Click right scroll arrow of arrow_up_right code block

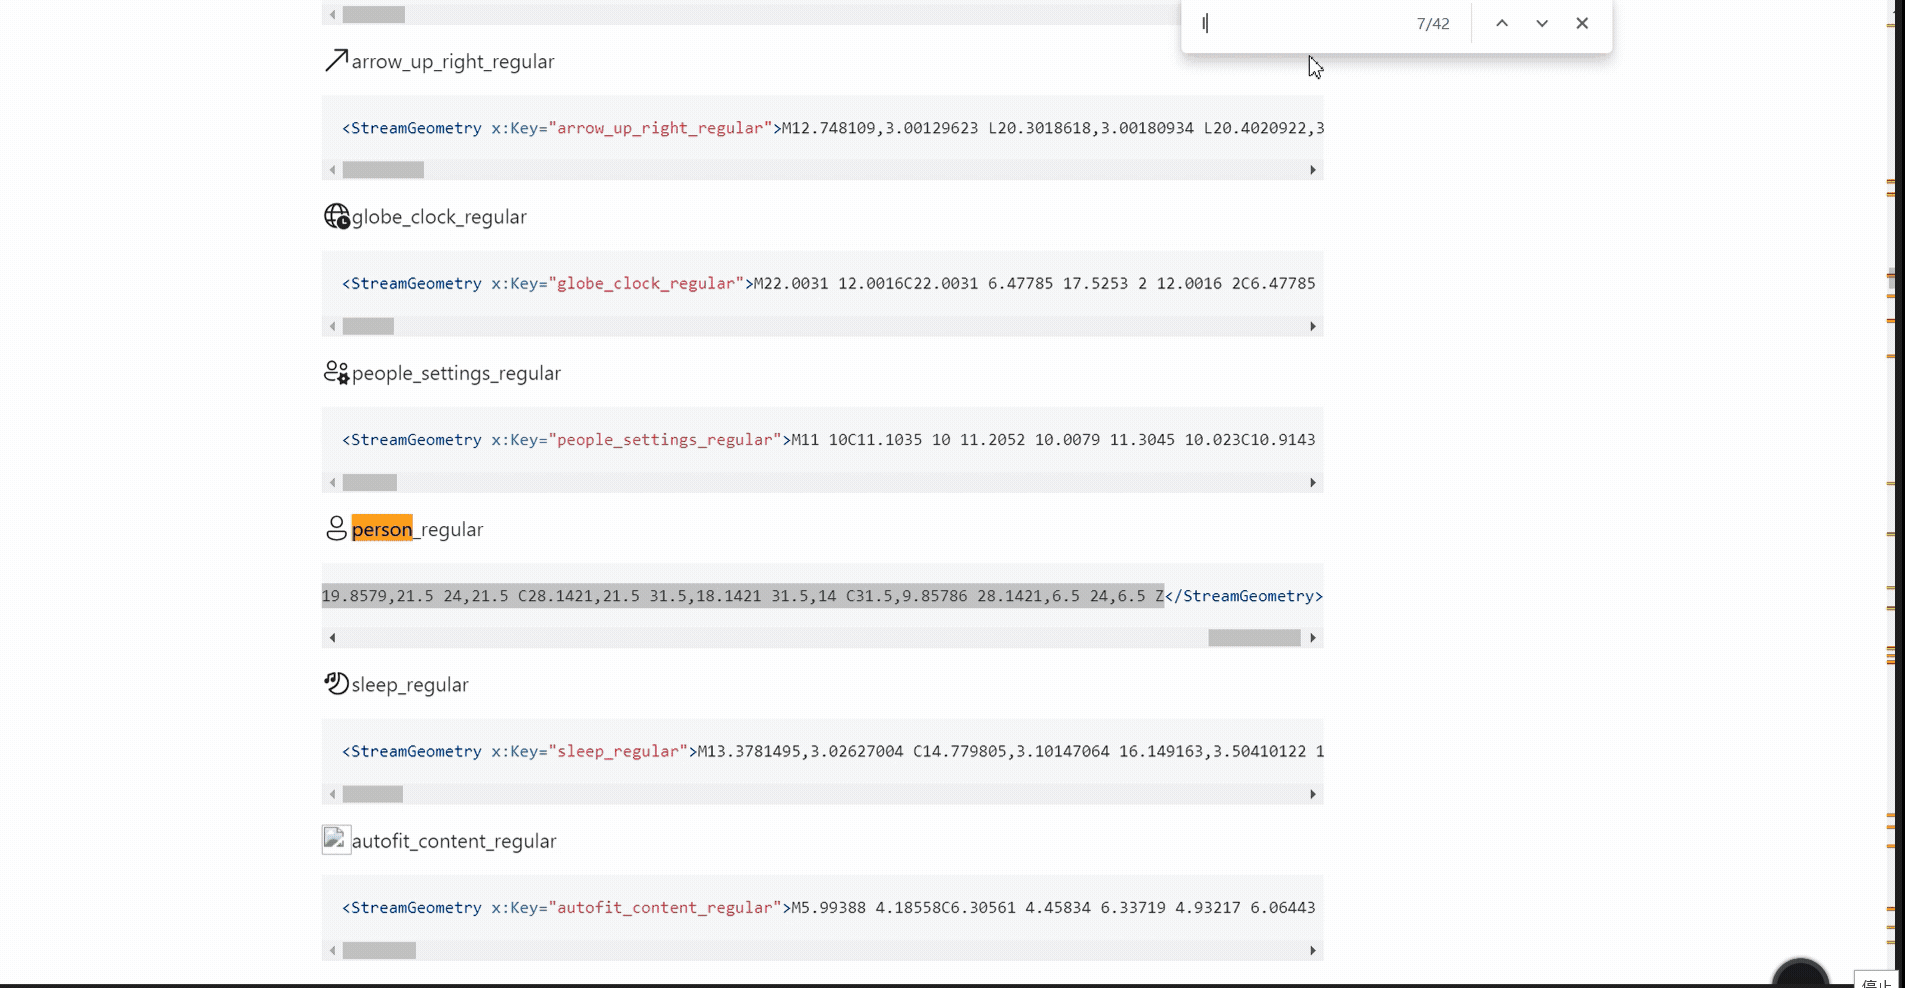point(1313,170)
